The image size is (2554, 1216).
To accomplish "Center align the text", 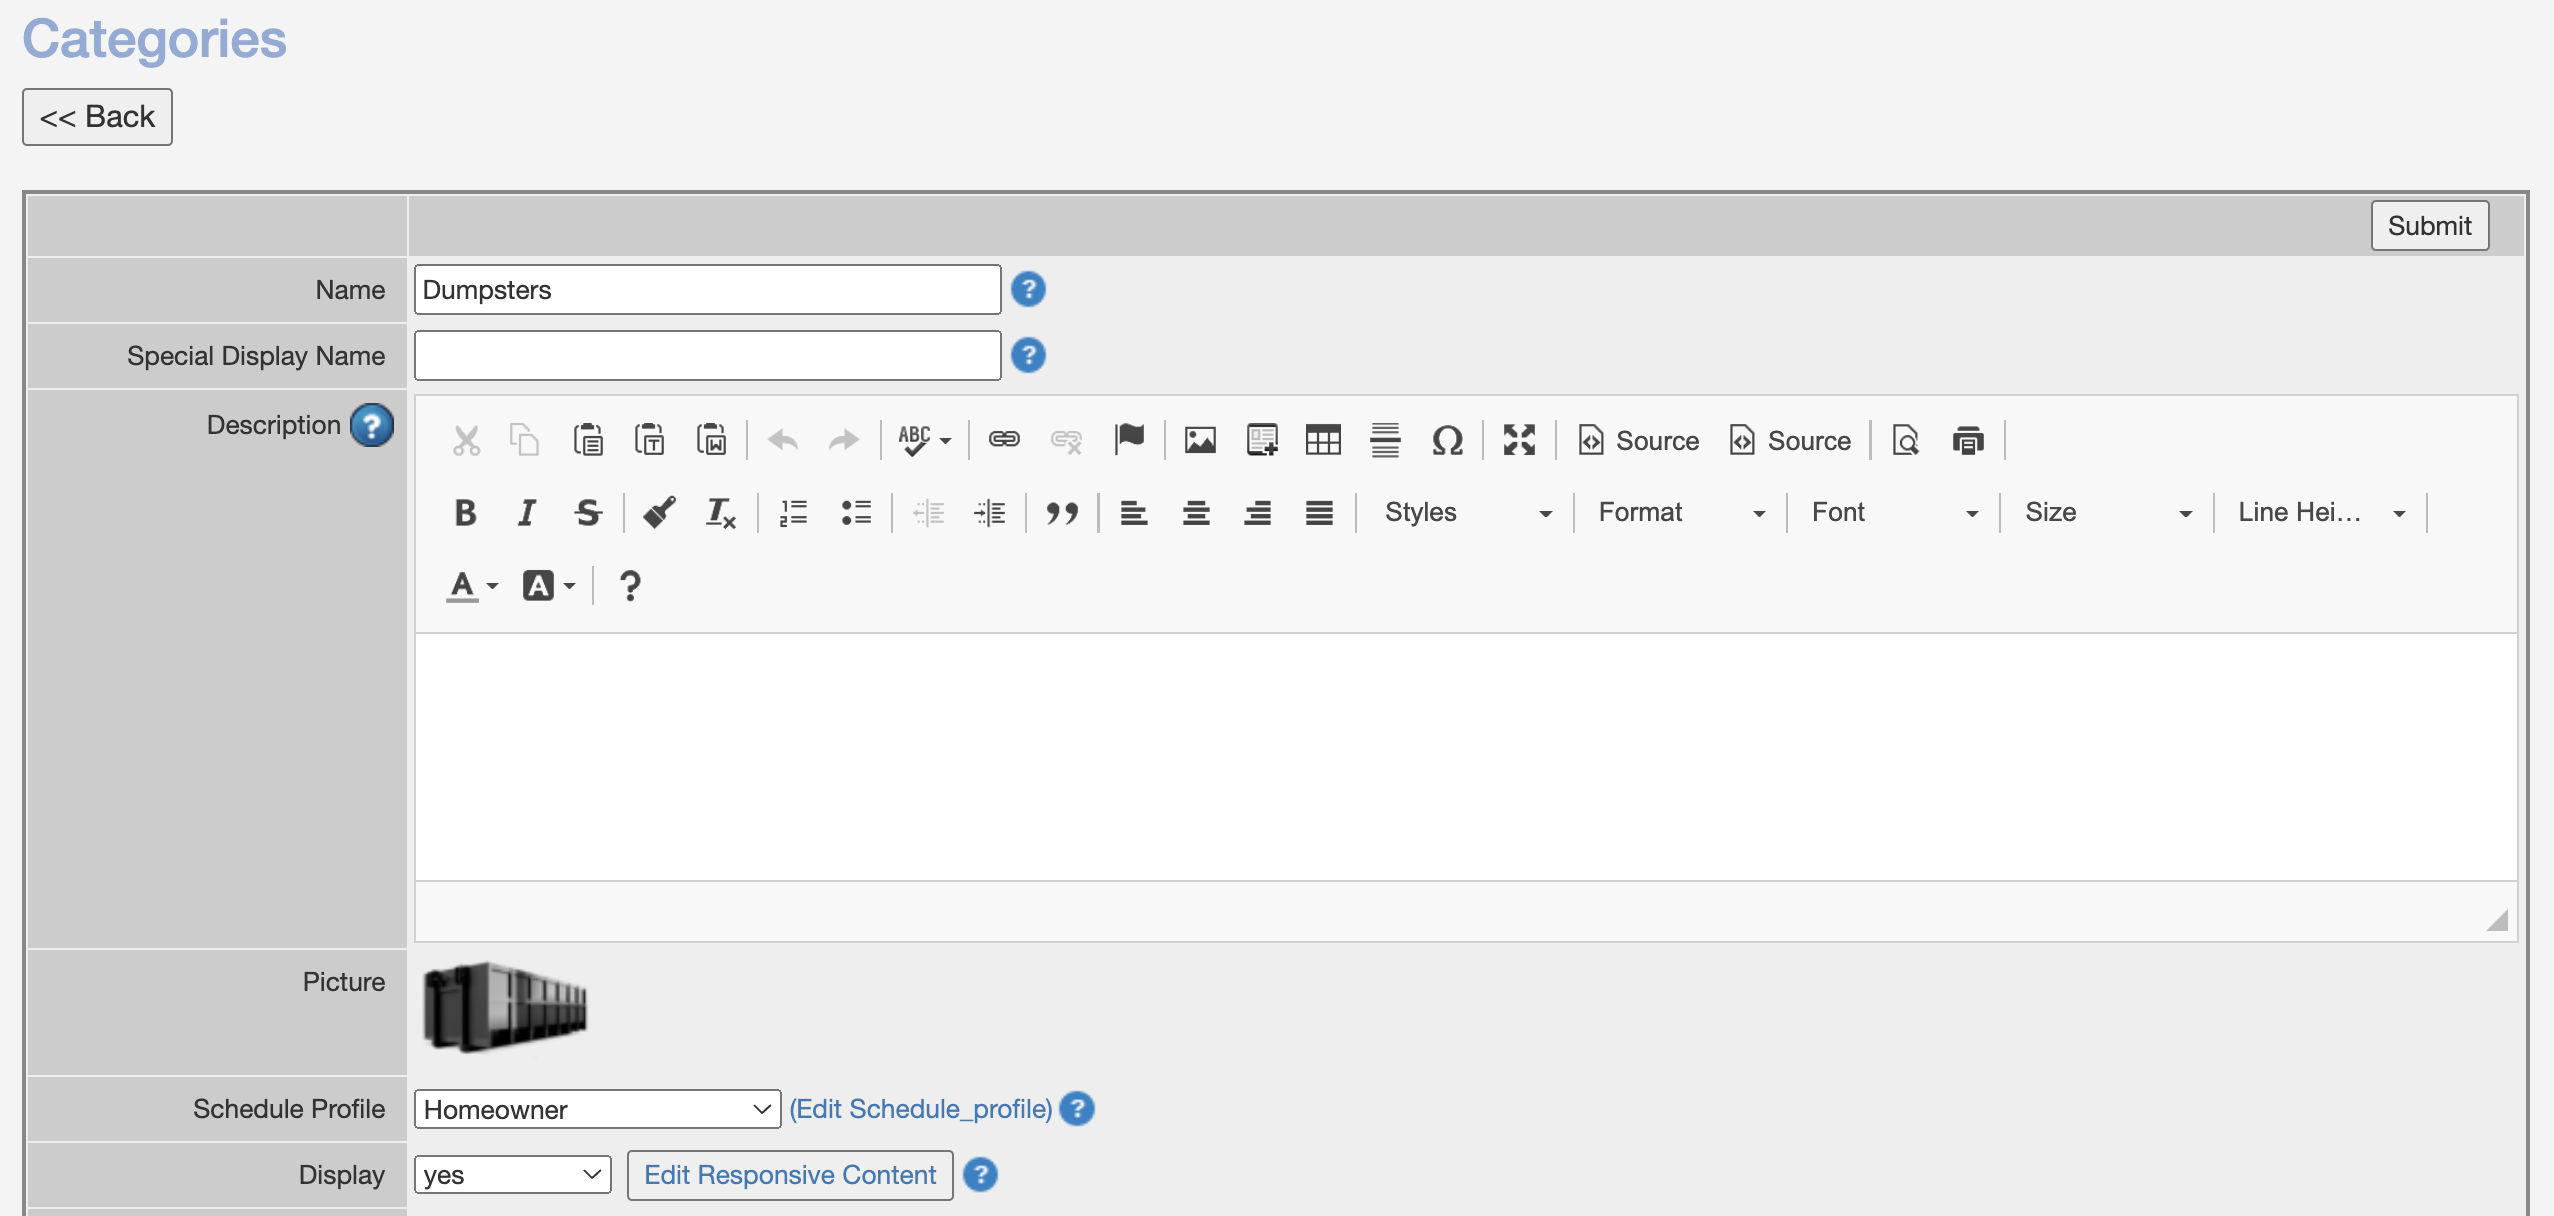I will tap(1196, 513).
